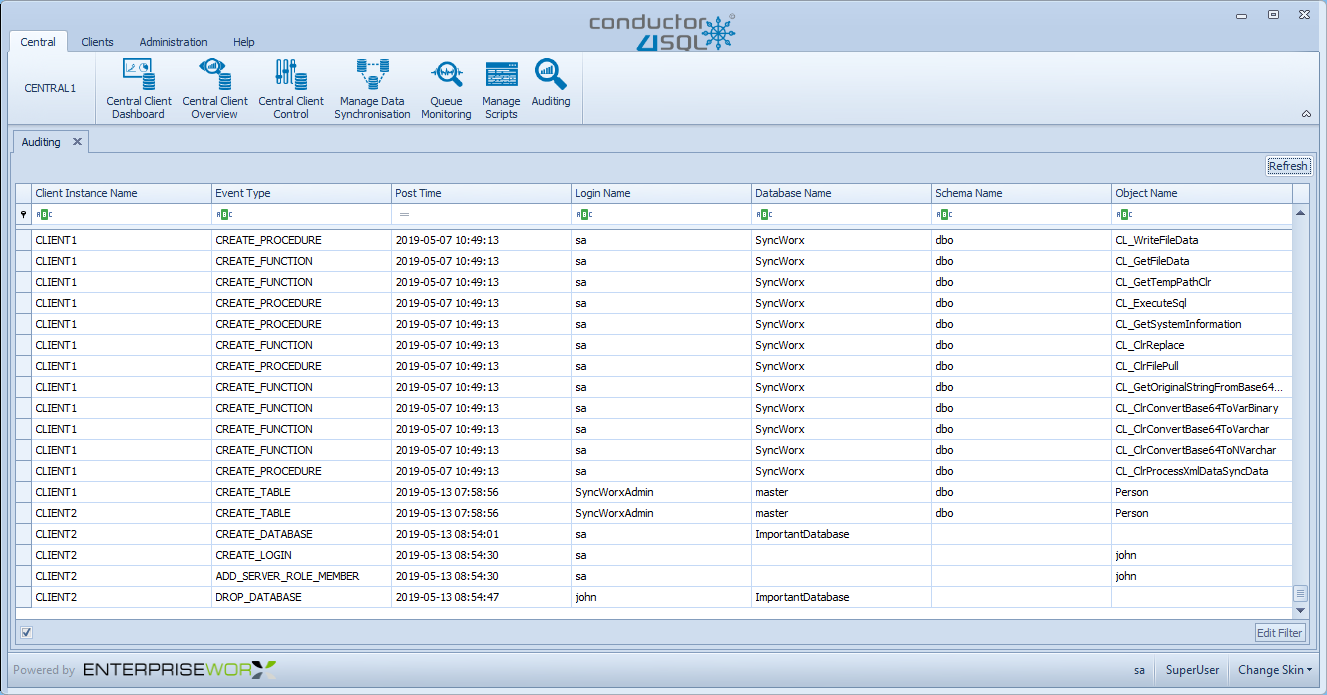
Task: Select the CL_ClrConvertBase64ToVarBinary cell
Action: [x=1202, y=408]
